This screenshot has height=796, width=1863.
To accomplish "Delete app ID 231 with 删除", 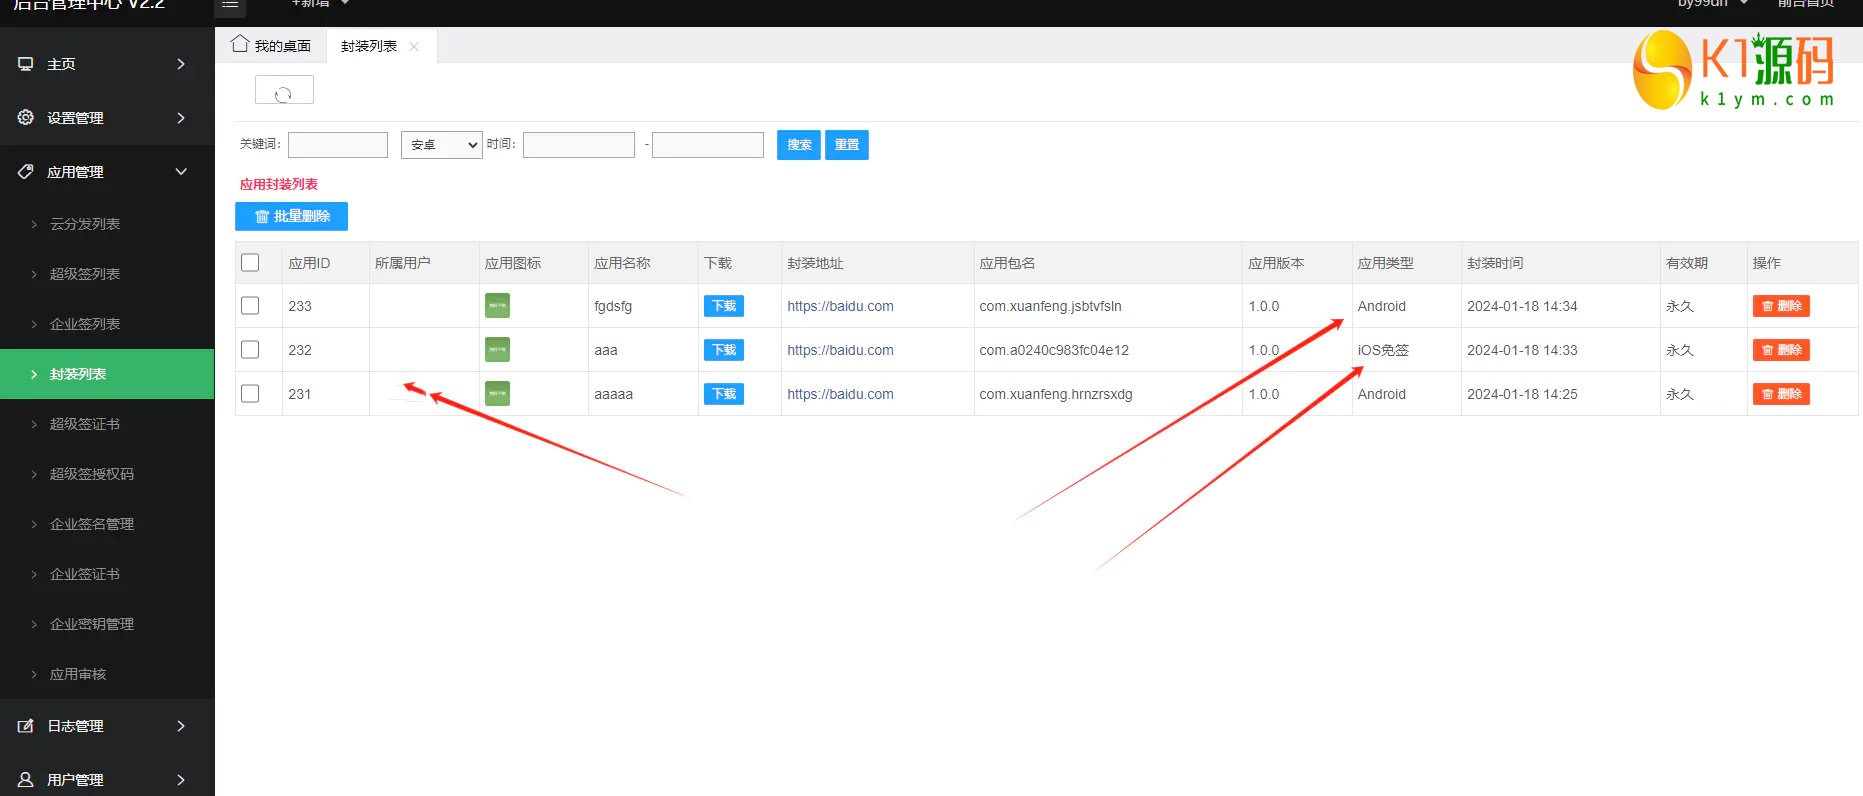I will tap(1781, 394).
